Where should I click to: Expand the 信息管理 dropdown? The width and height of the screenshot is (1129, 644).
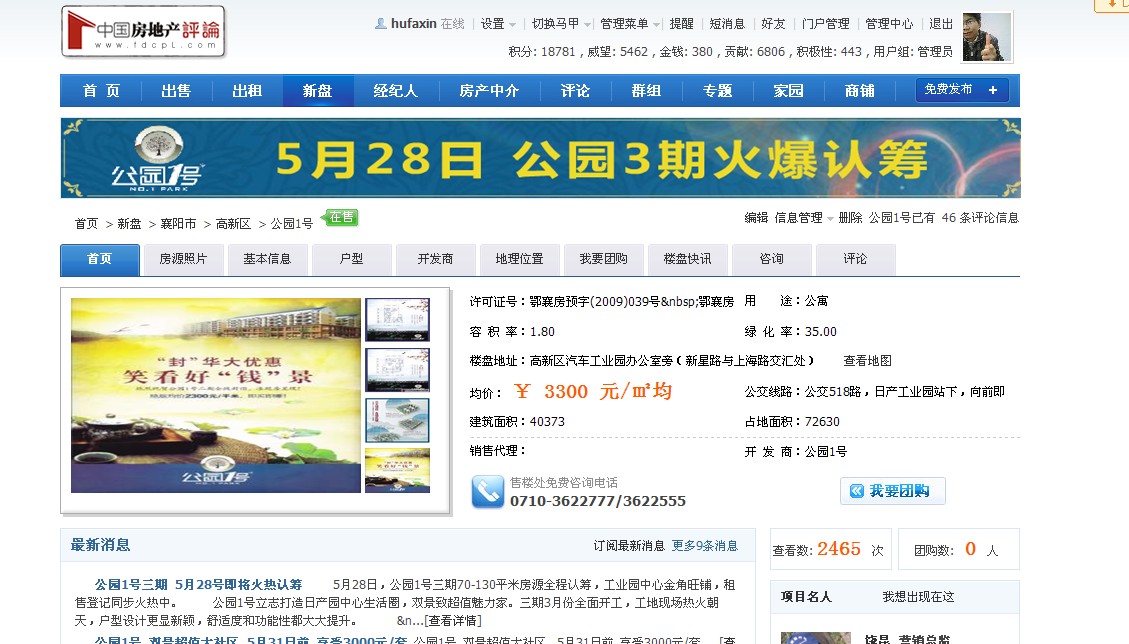[x=804, y=218]
